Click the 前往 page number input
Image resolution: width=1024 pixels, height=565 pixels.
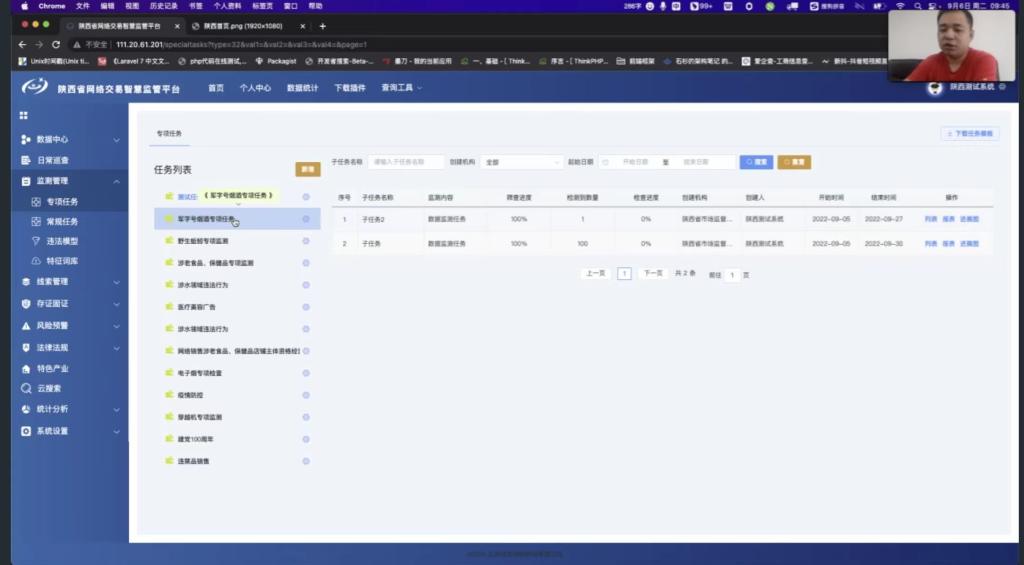(732, 275)
